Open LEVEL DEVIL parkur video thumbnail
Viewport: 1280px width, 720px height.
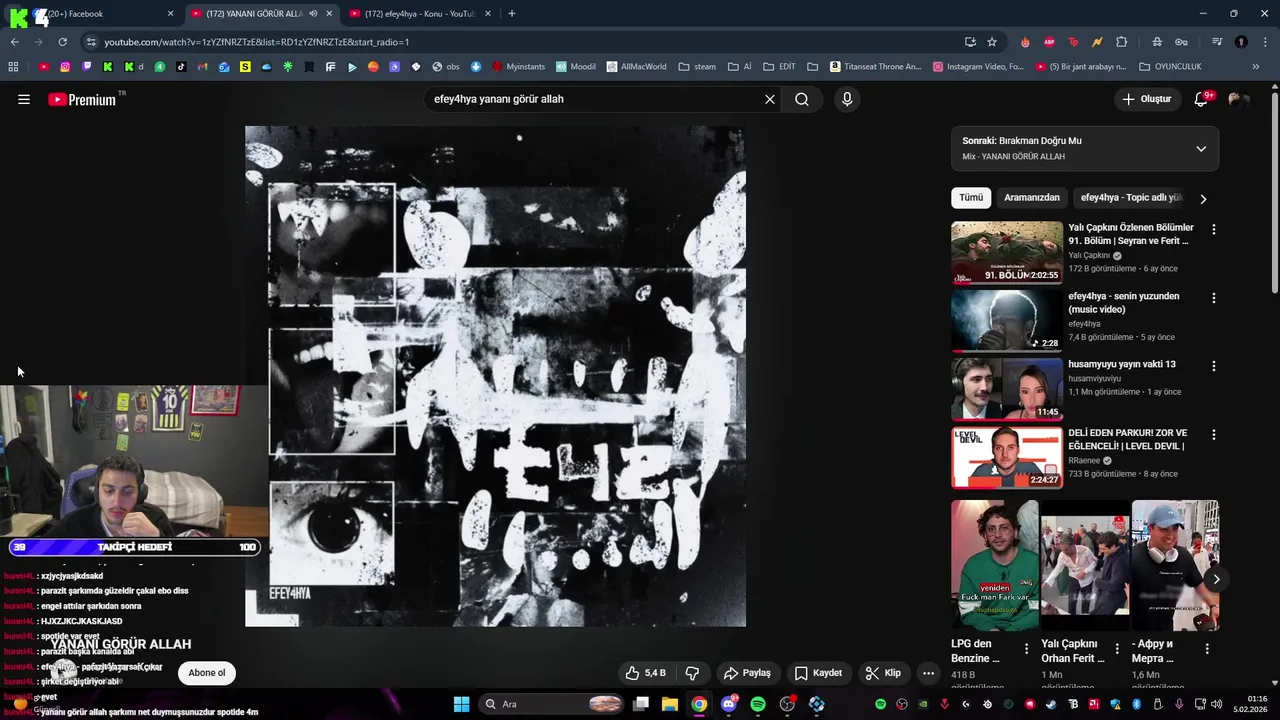pyautogui.click(x=1007, y=458)
